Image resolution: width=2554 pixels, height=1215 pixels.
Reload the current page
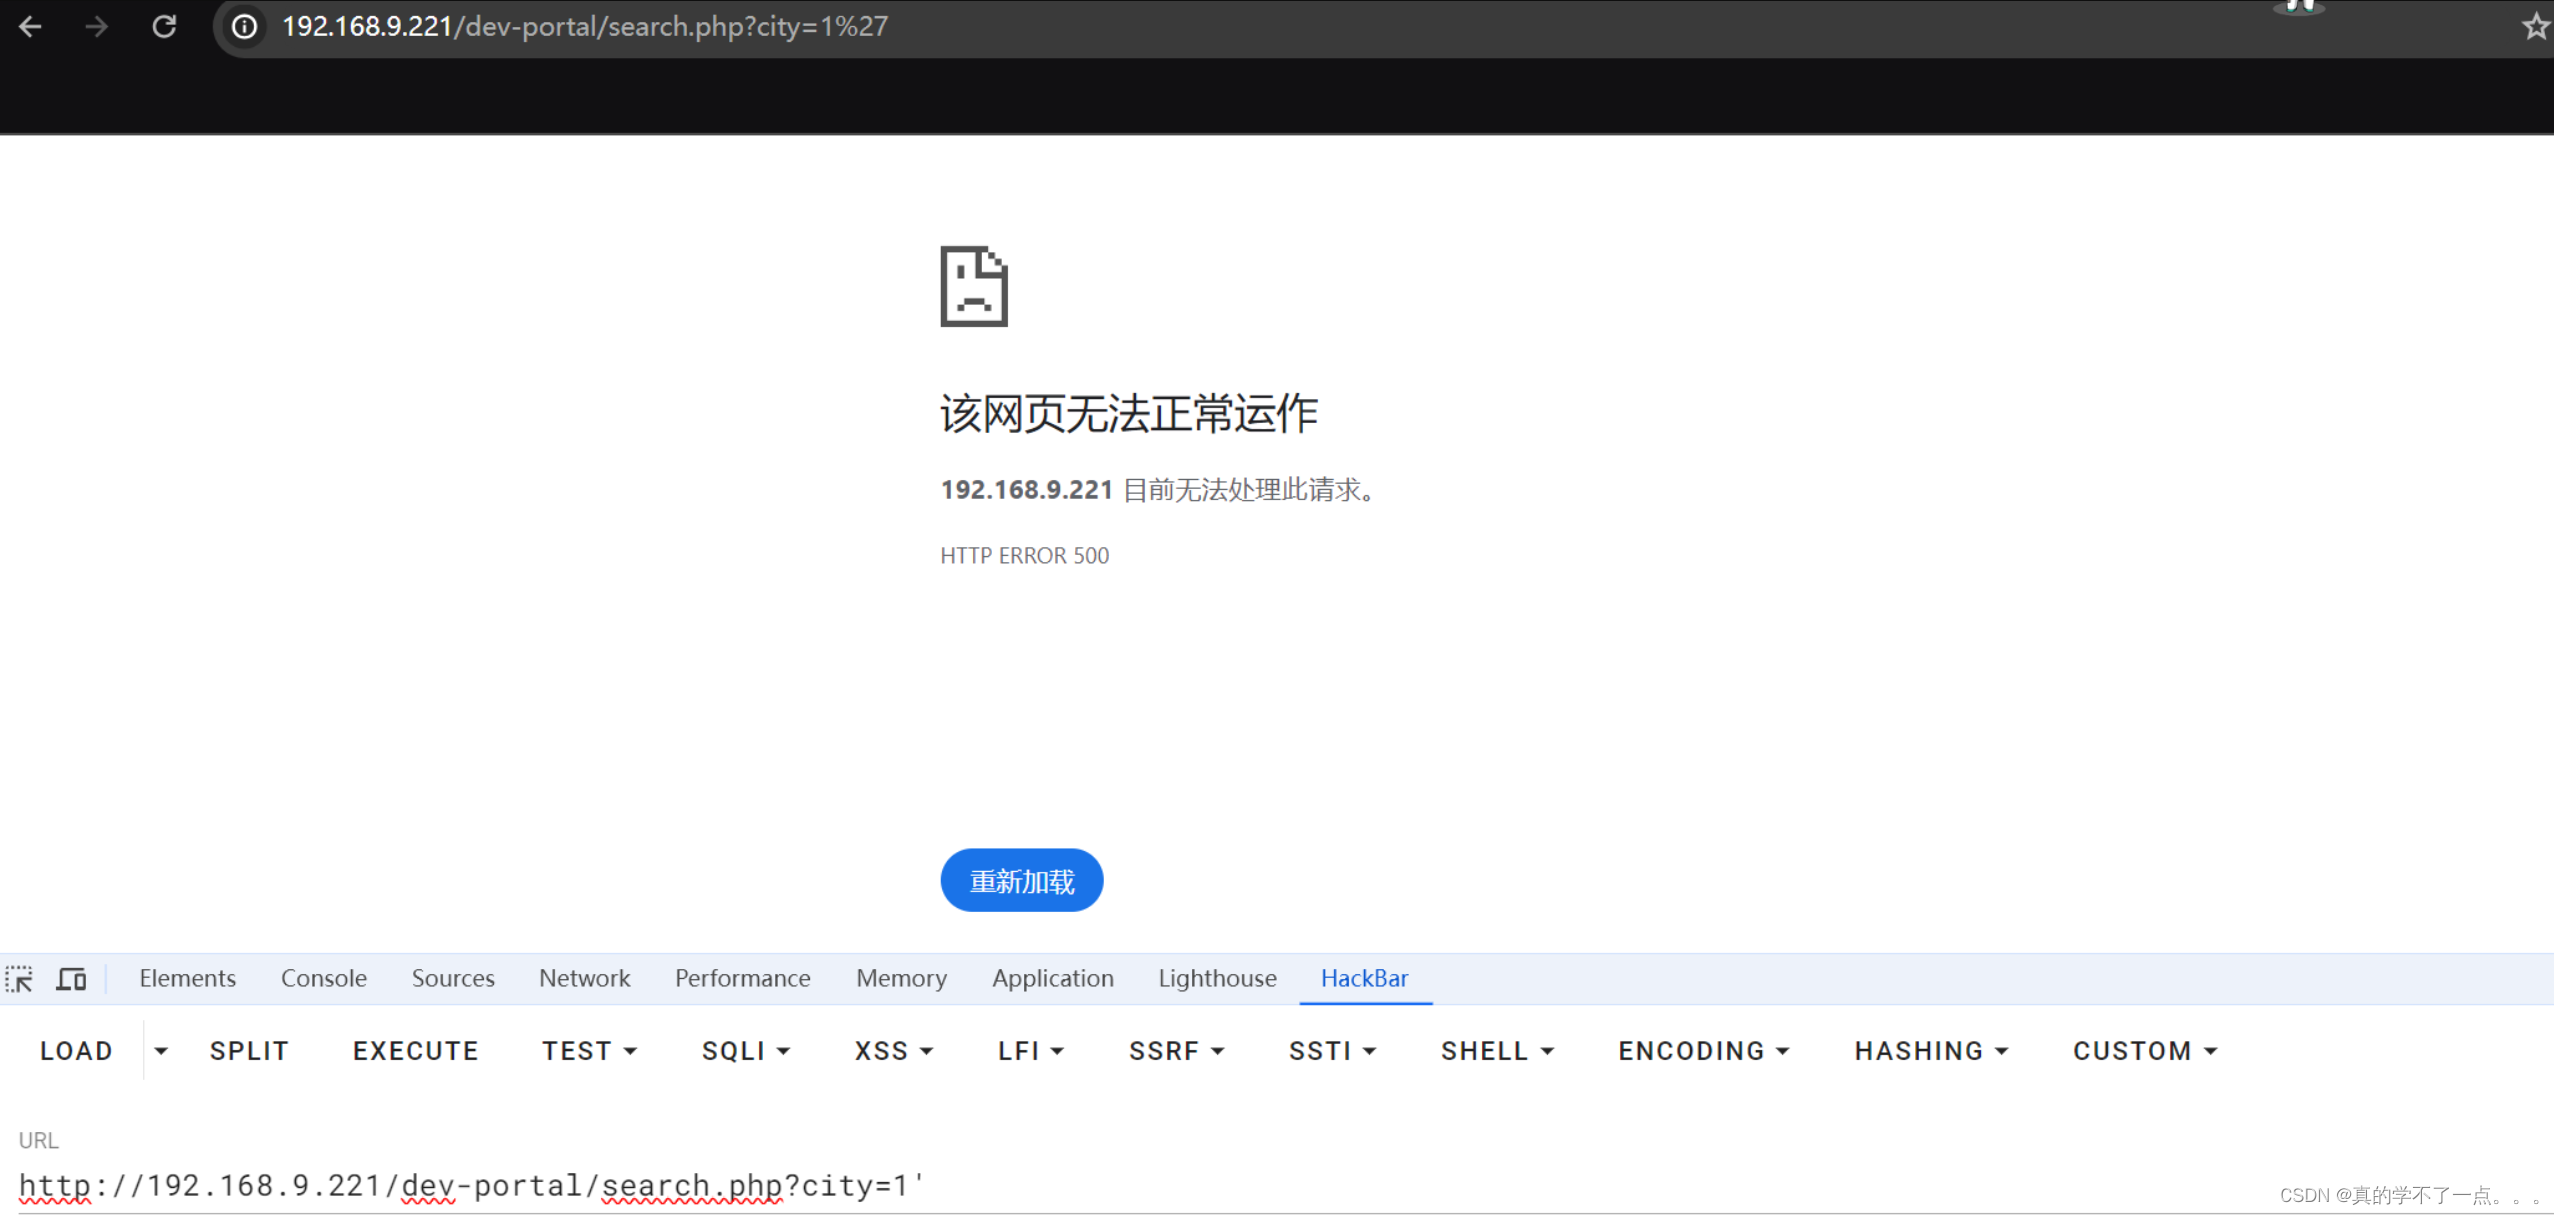point(164,27)
